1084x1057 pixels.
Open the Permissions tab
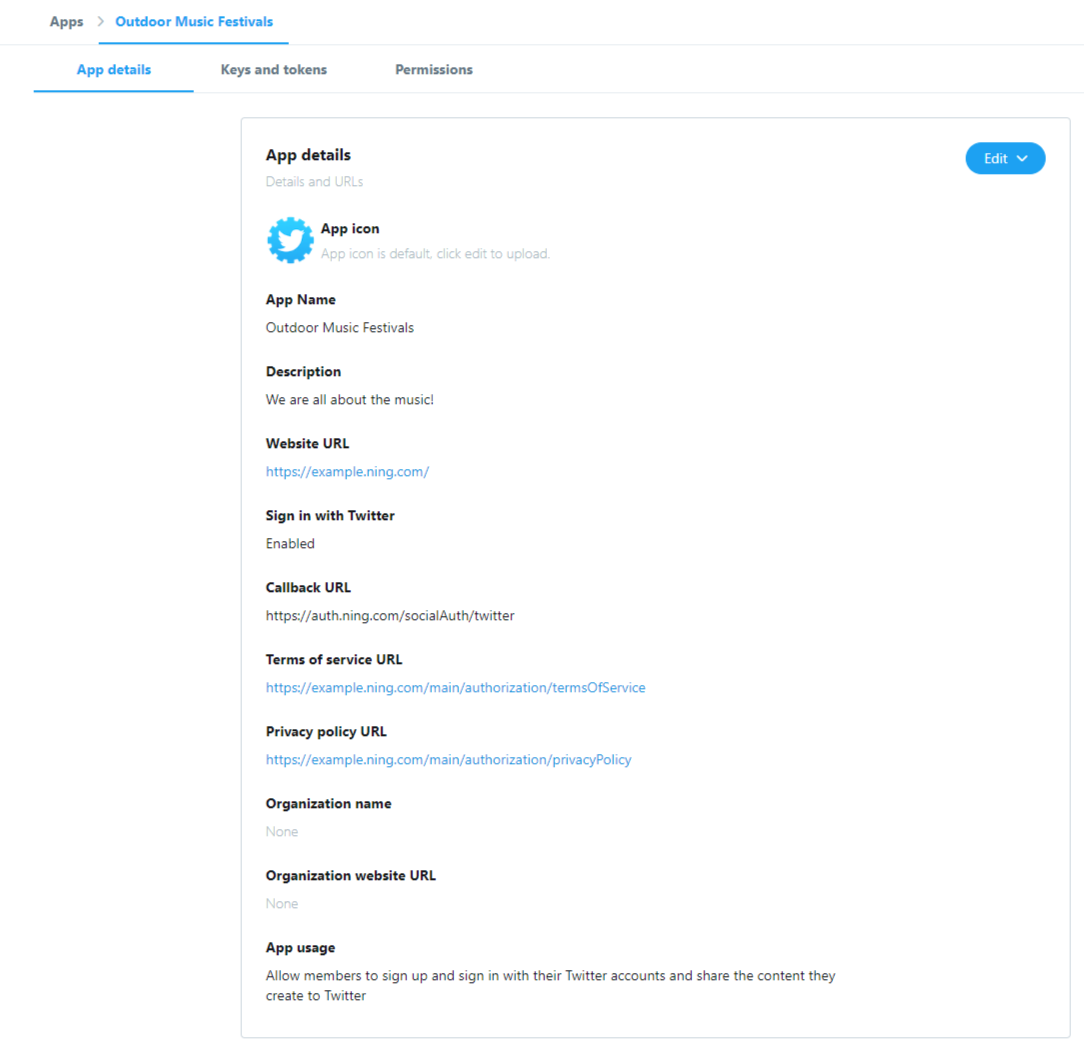point(433,70)
